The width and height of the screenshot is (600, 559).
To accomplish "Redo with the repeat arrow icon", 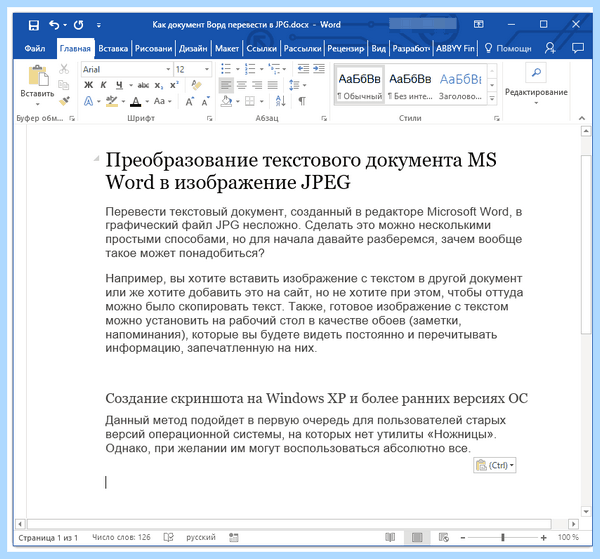I will 78,25.
